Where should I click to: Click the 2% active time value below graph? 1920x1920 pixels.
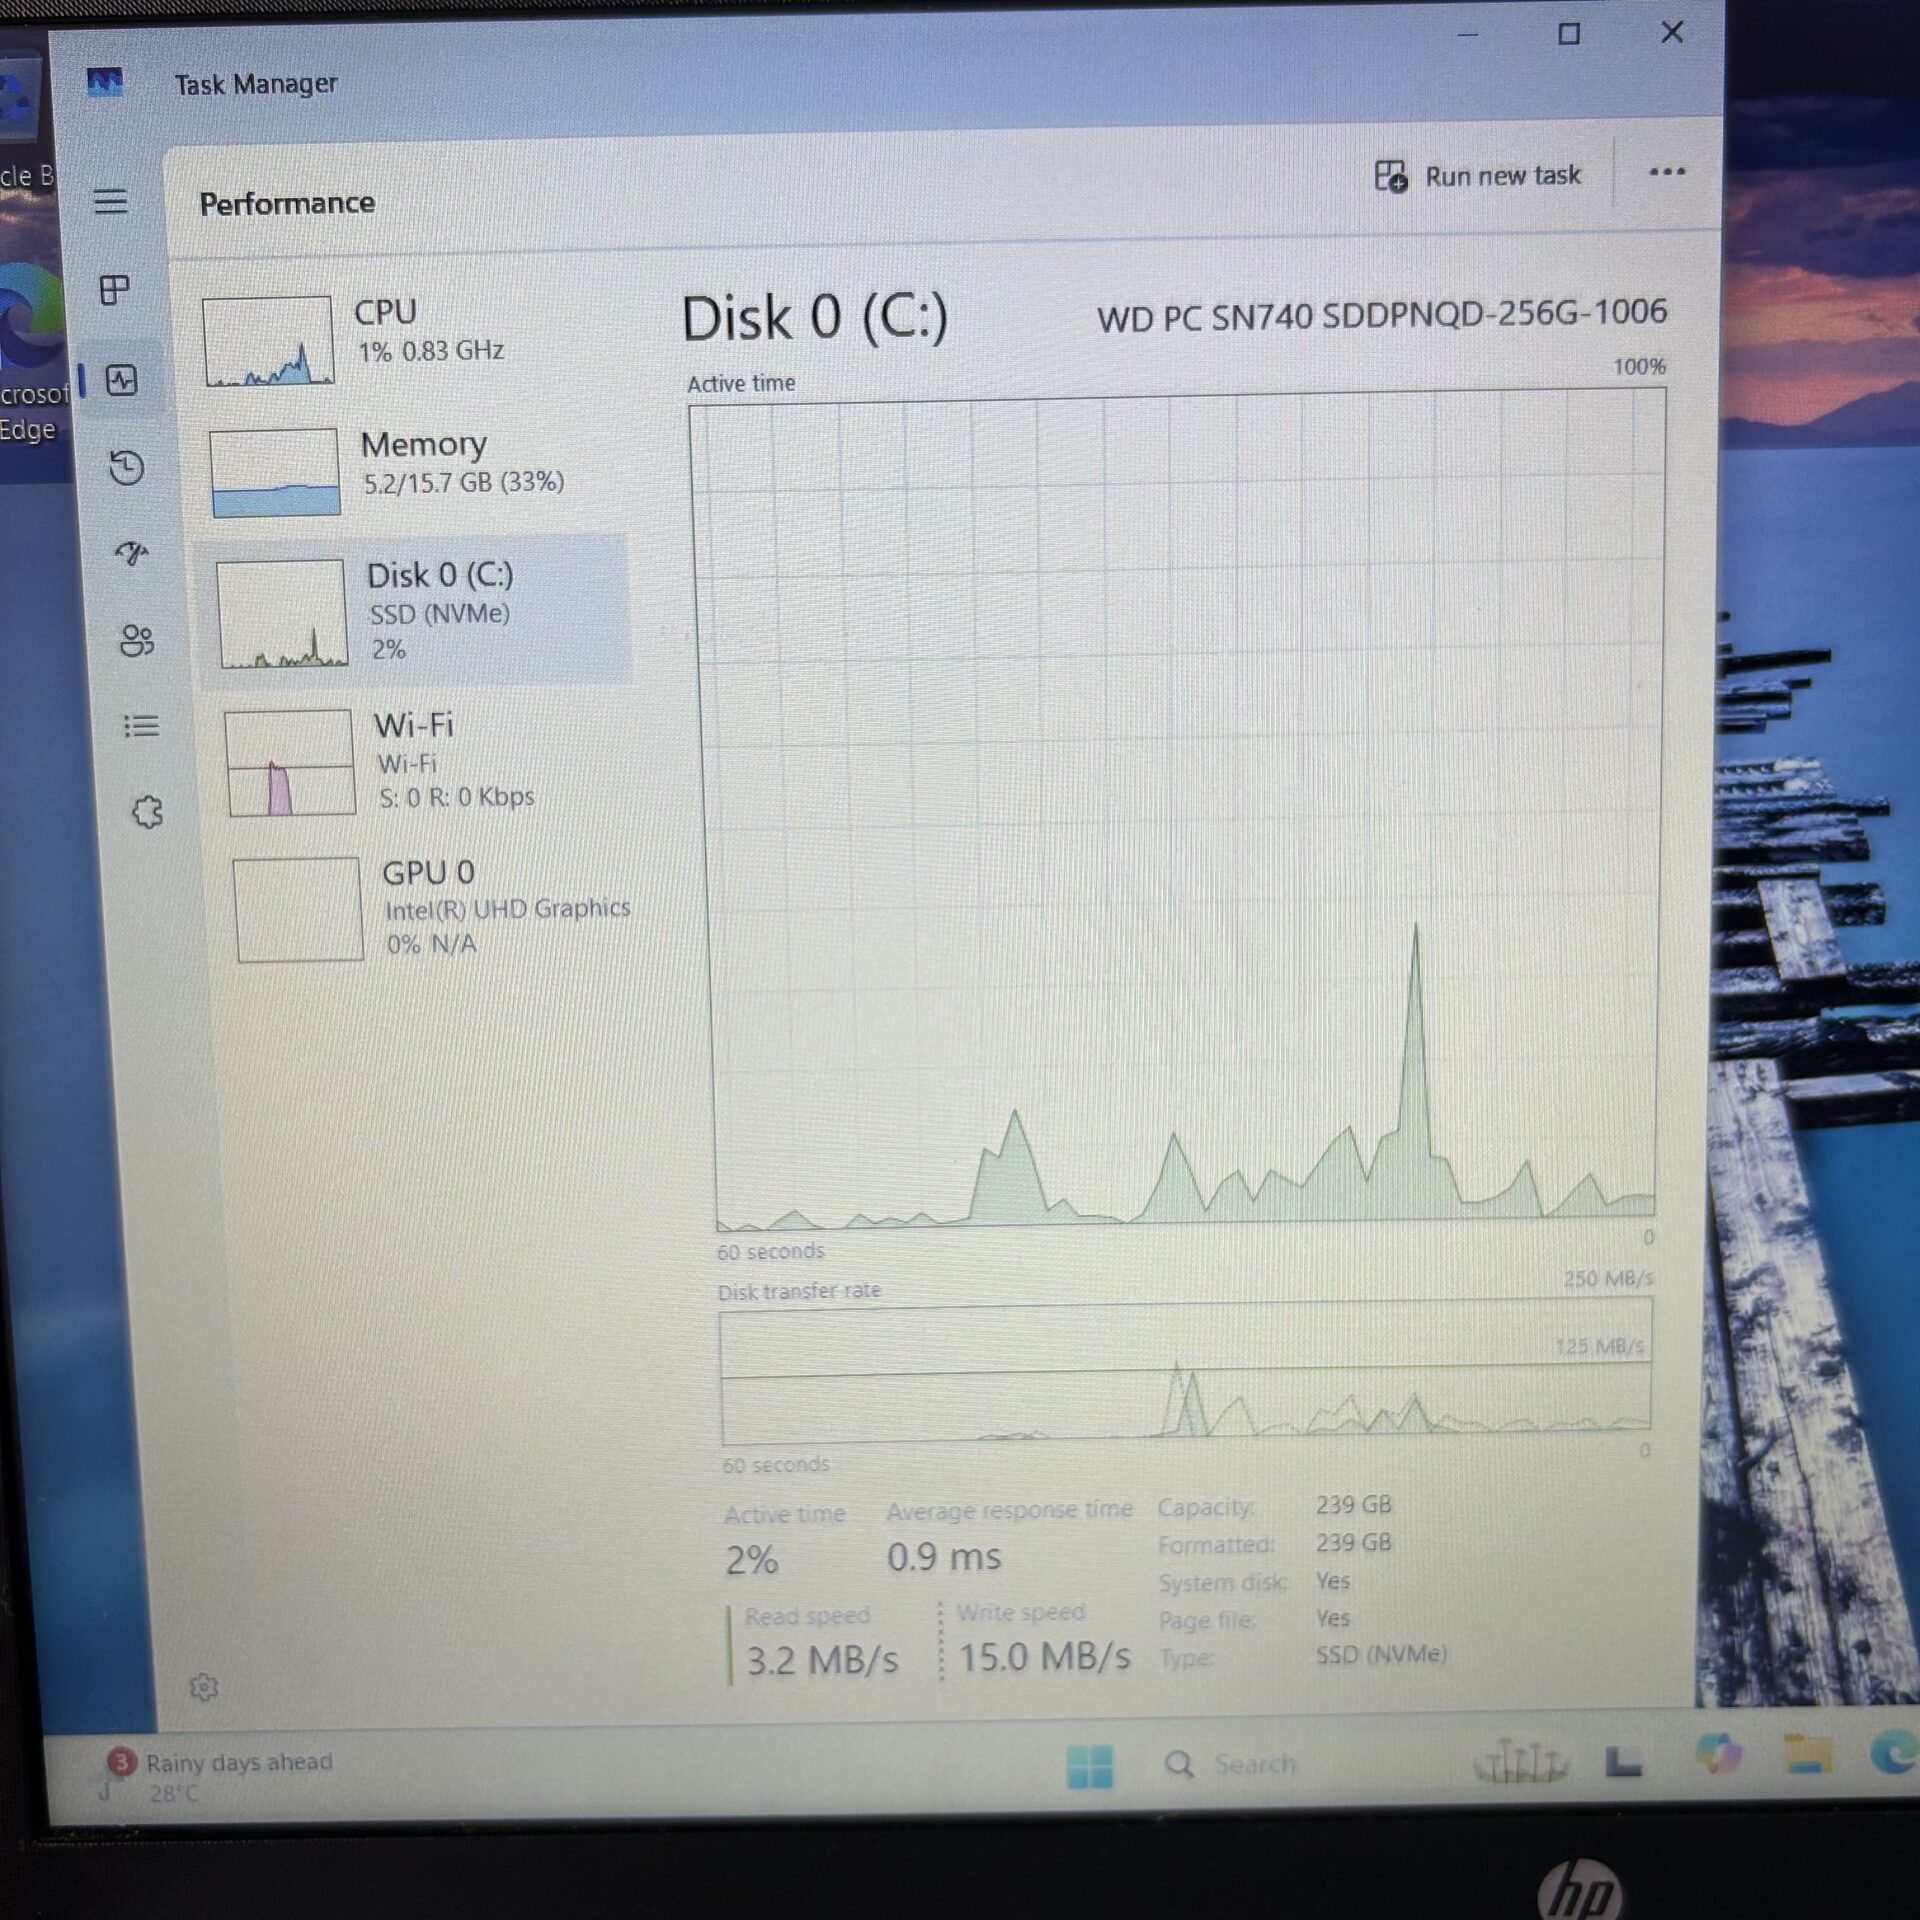click(752, 1560)
